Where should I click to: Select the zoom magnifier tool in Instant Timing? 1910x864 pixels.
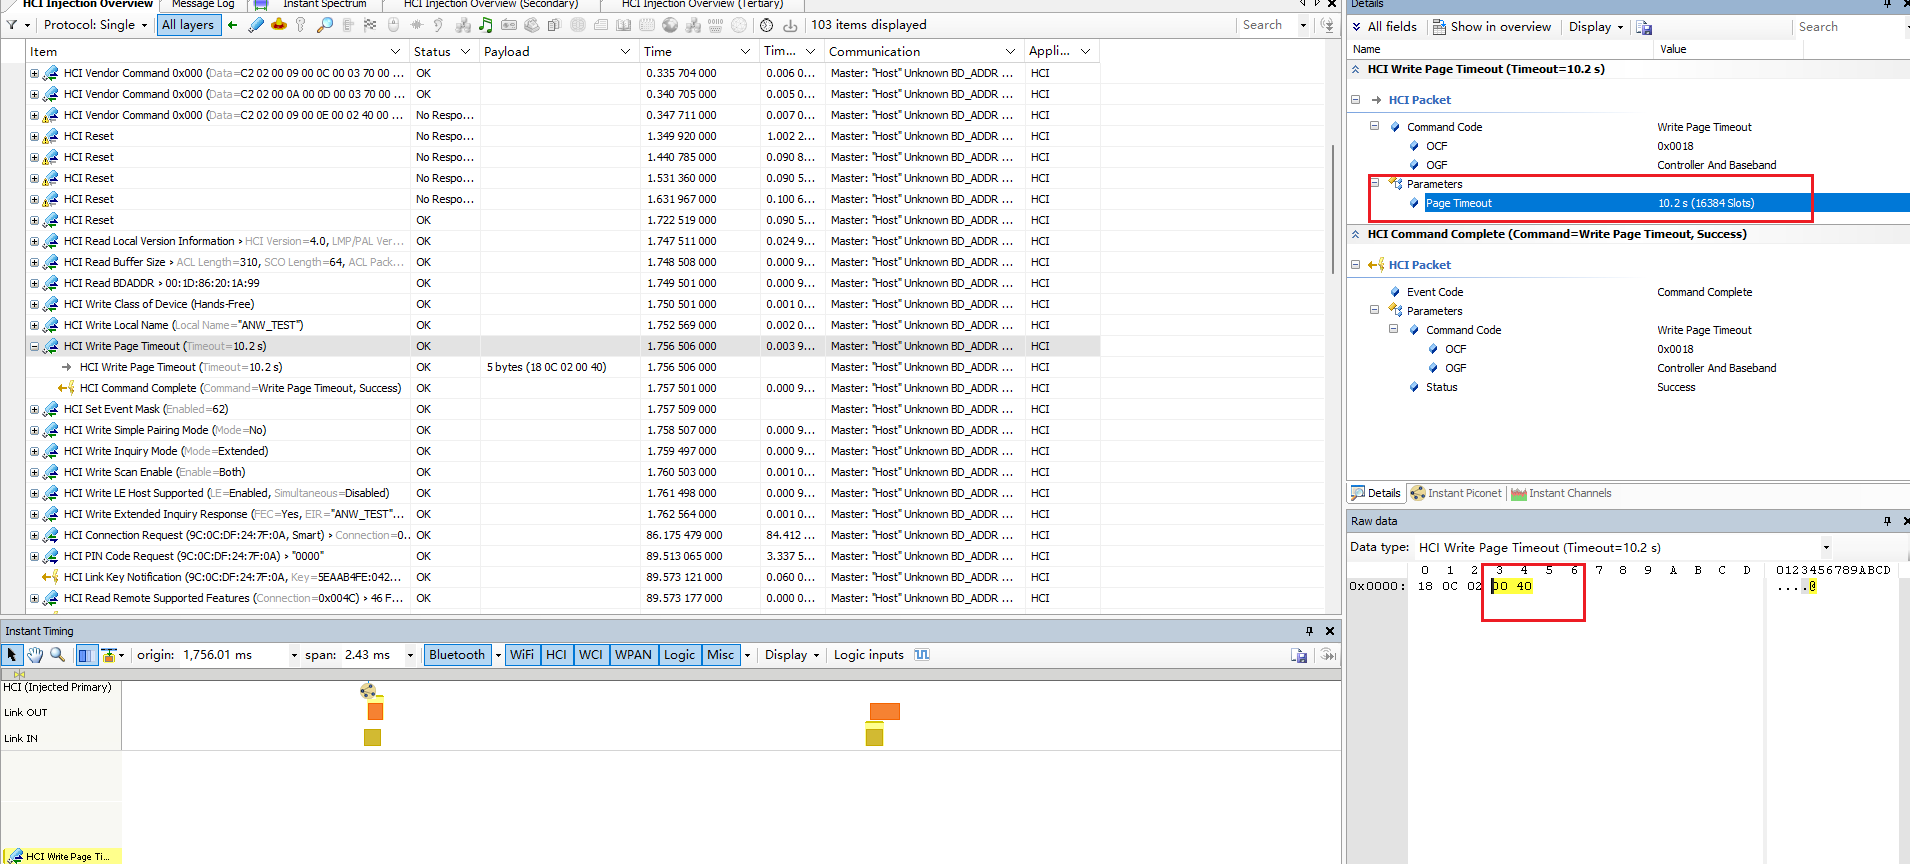tap(57, 655)
